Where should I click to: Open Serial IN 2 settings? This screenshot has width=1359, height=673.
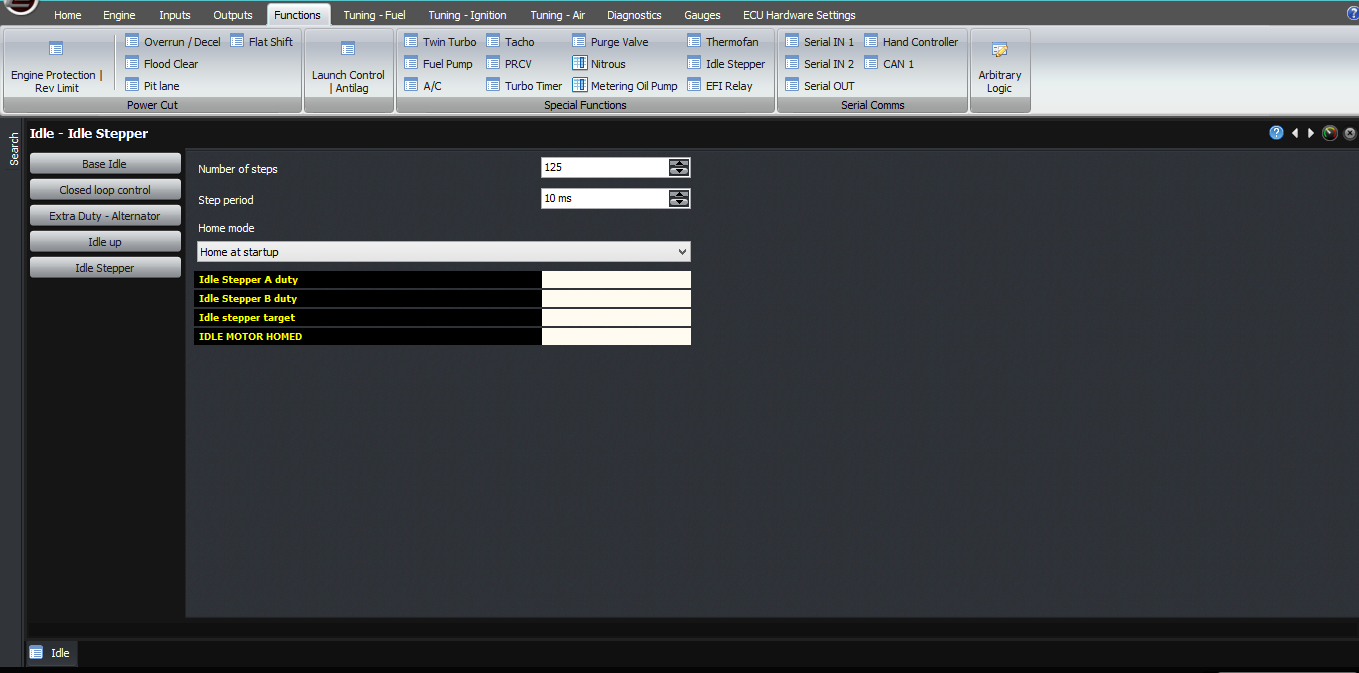click(x=819, y=64)
